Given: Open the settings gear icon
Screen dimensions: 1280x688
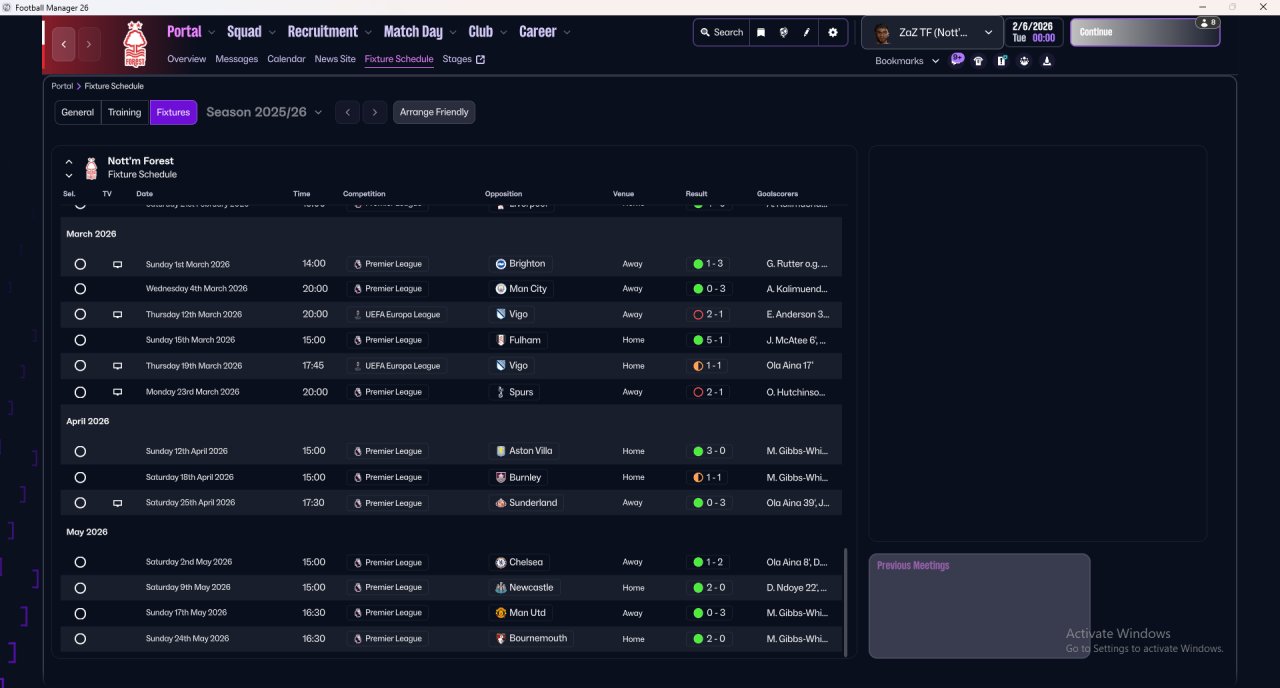Looking at the screenshot, I should coord(832,32).
